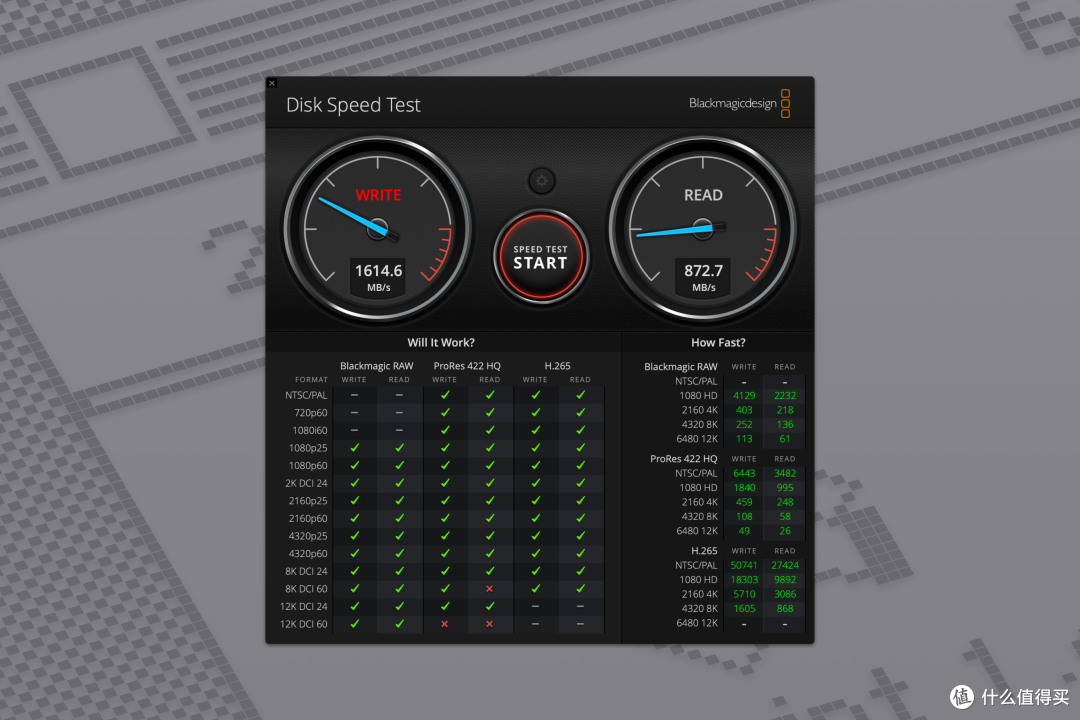Click the ProRes 422 HQ write checkmark at NTSC/PAL
The width and height of the screenshot is (1080, 720).
445,395
